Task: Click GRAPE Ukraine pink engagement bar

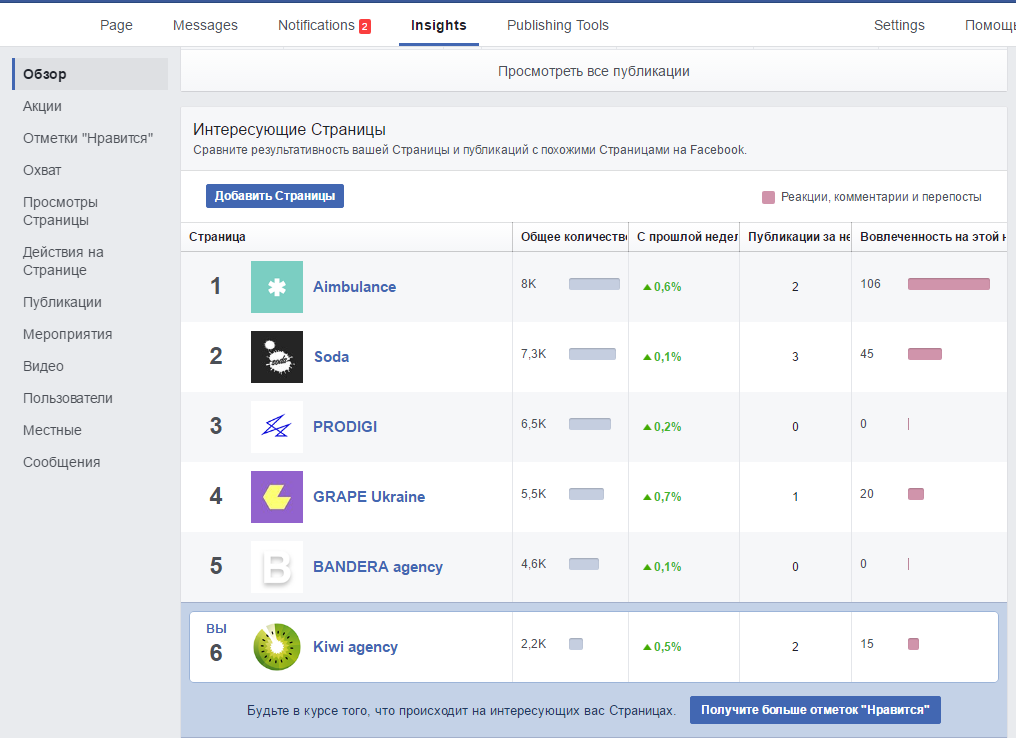Action: pyautogui.click(x=916, y=494)
